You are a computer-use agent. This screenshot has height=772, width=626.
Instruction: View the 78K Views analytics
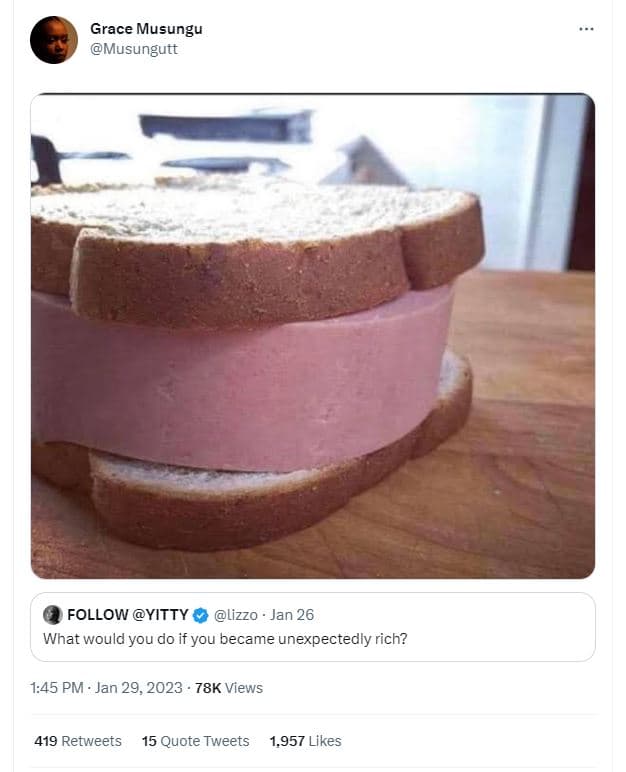[229, 688]
